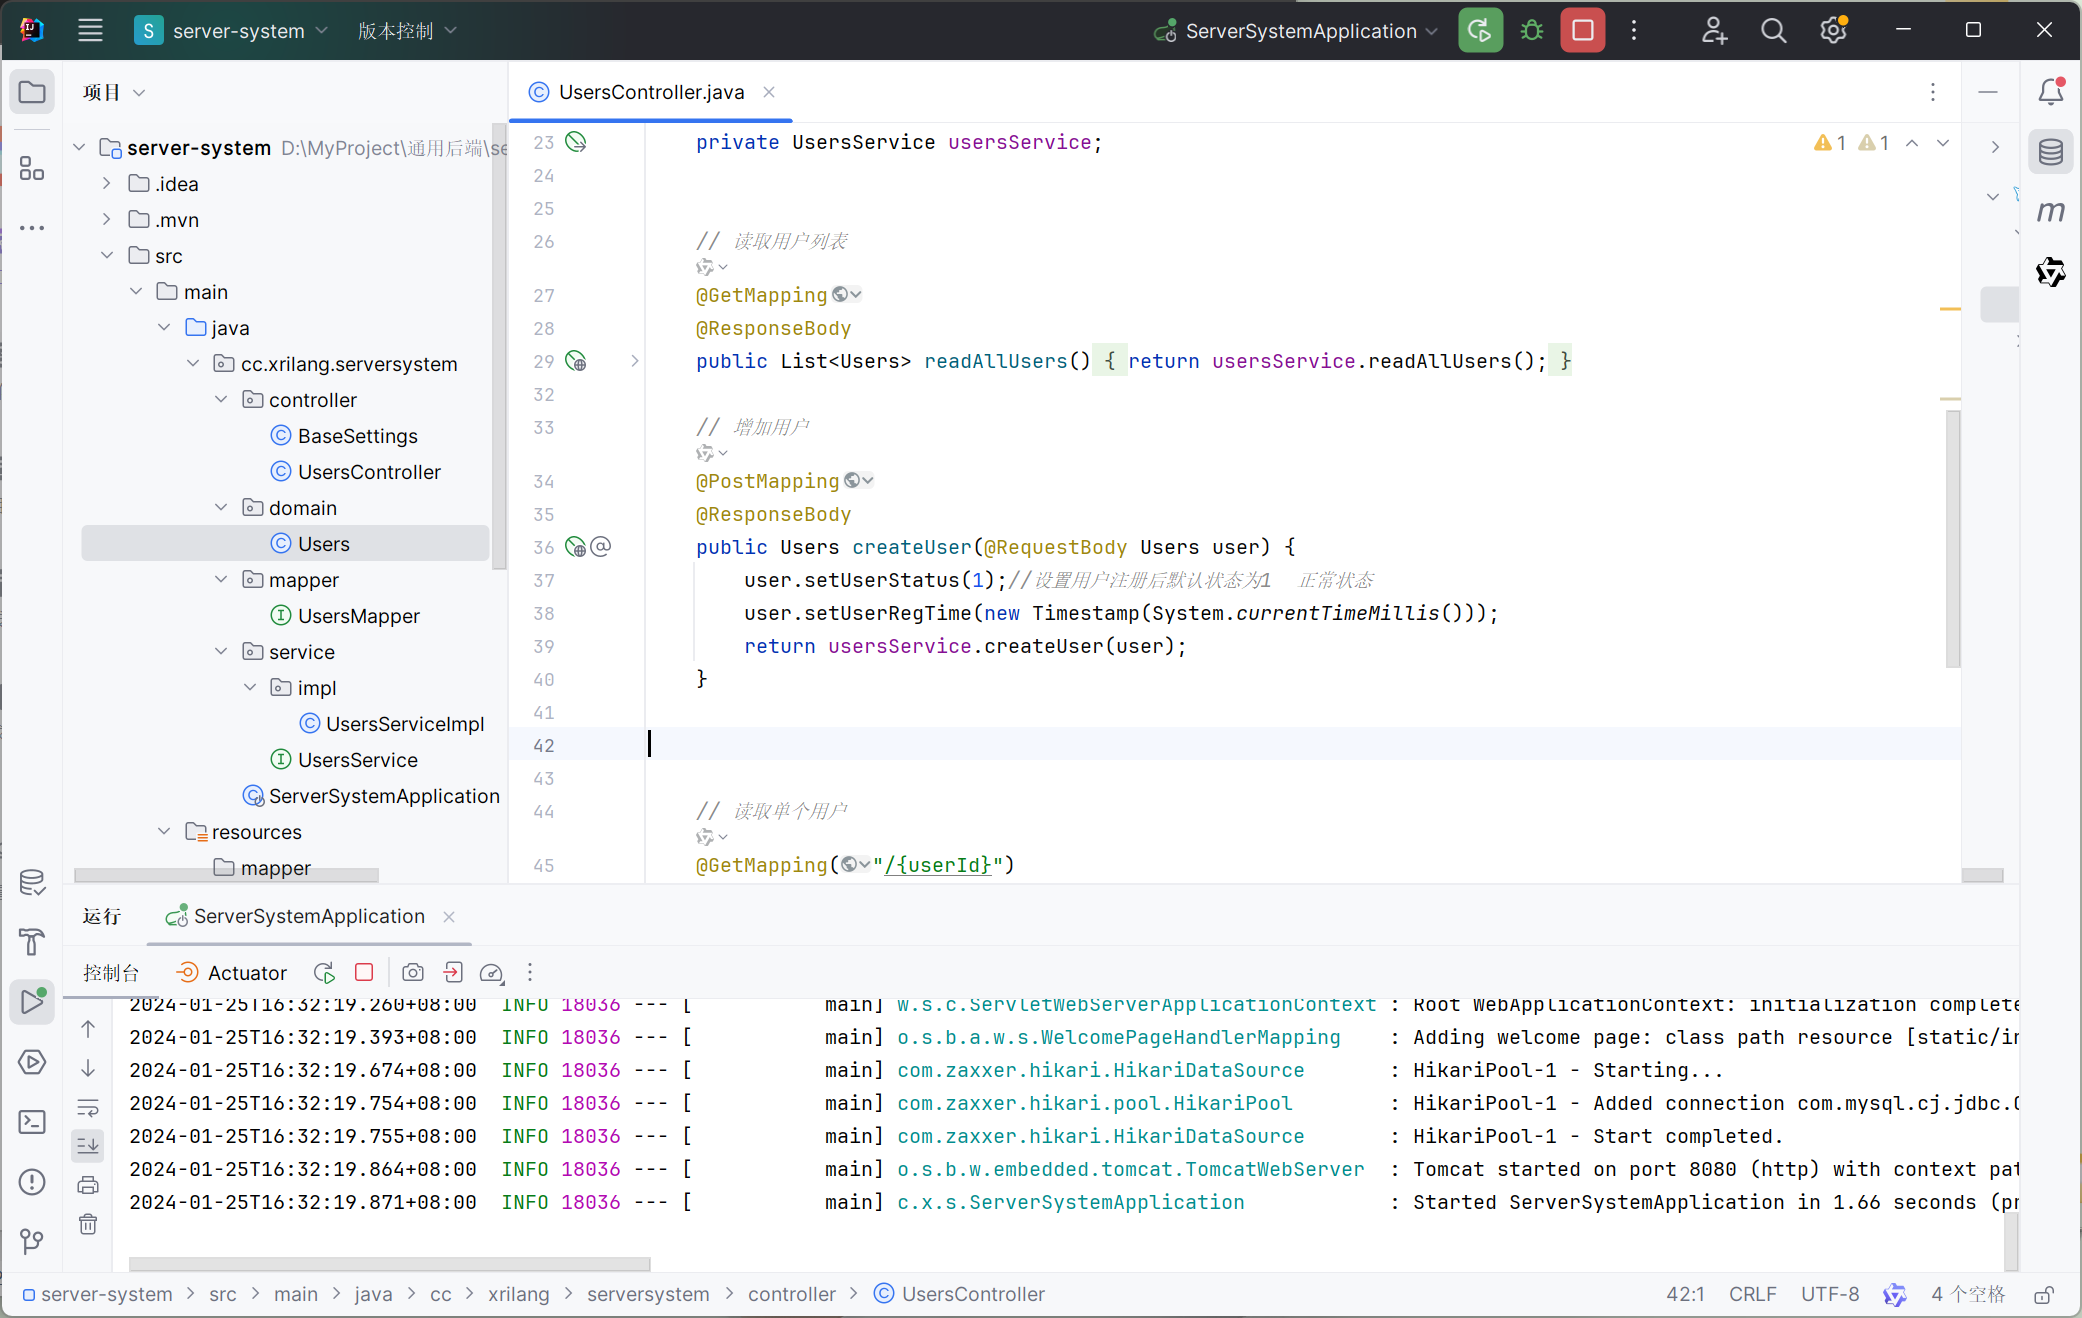Collapse the domain package
Screen dimensions: 2082x1318
[221, 507]
